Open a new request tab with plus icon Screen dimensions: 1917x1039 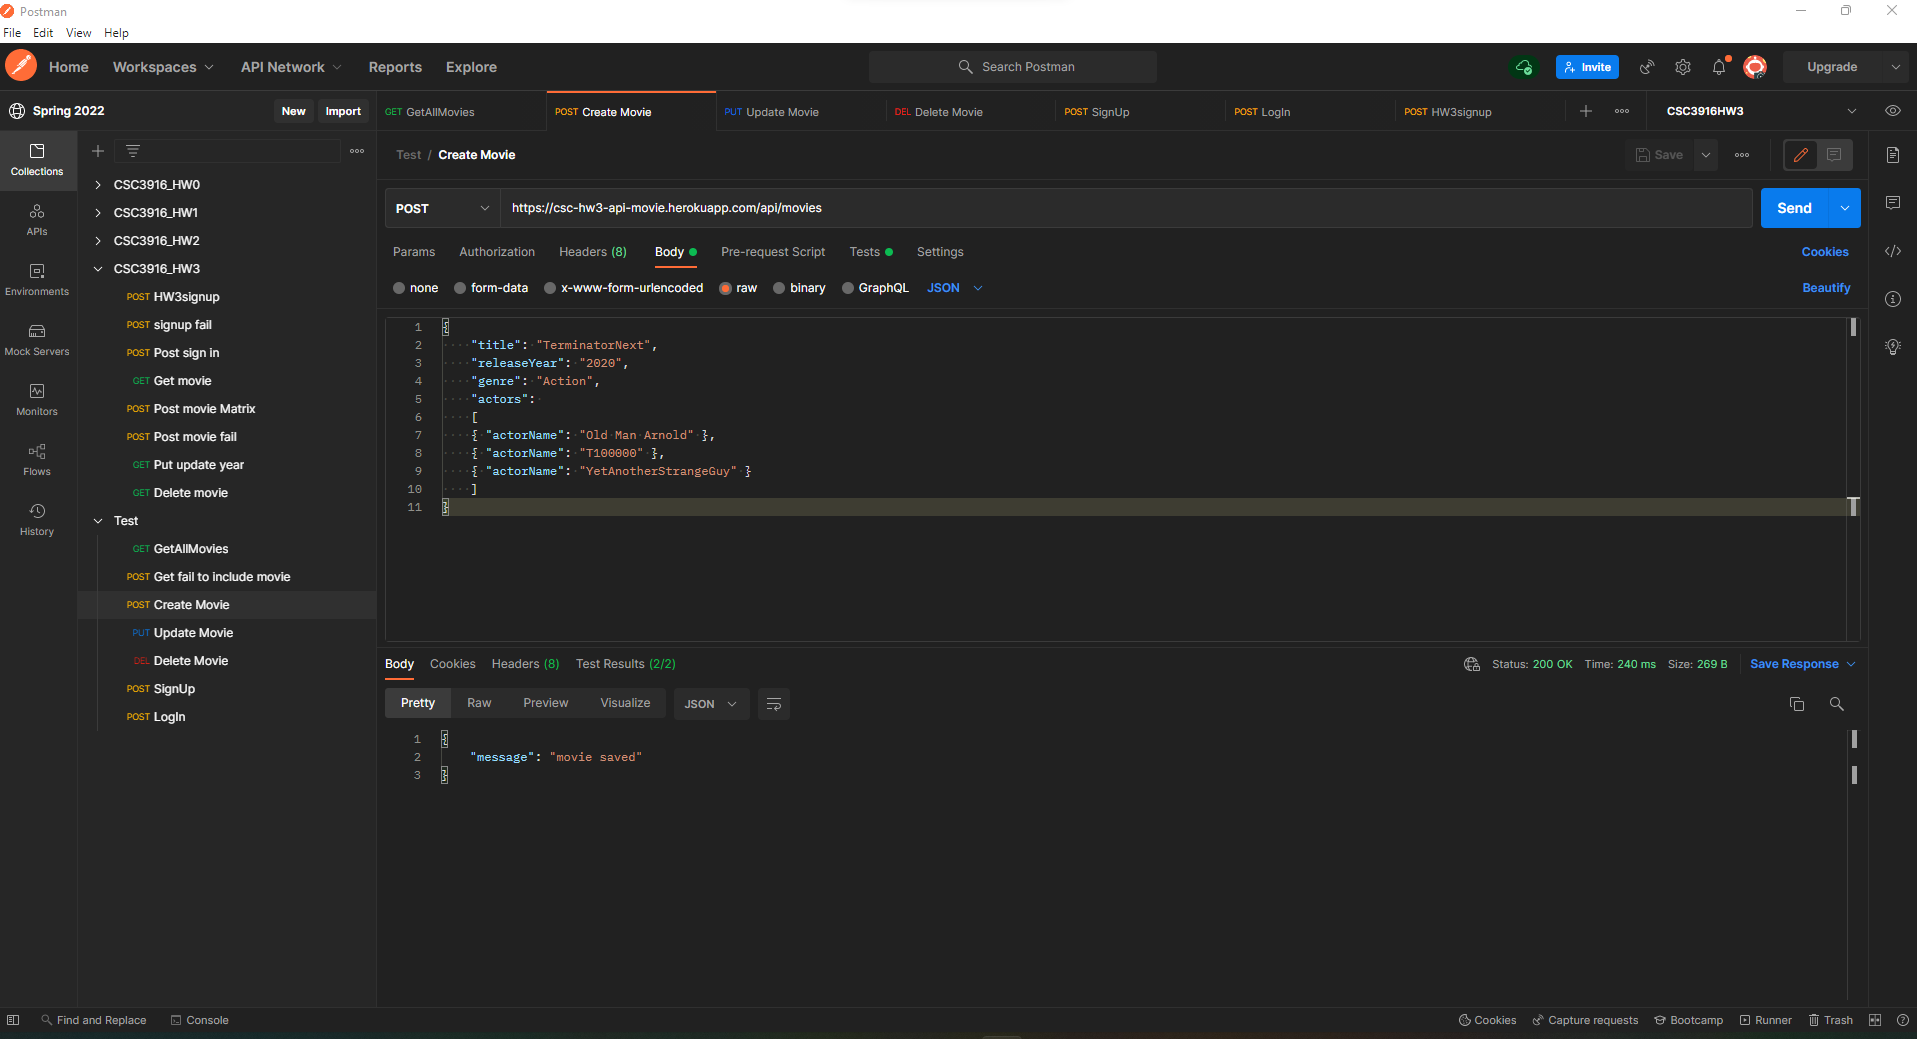pyautogui.click(x=1586, y=111)
